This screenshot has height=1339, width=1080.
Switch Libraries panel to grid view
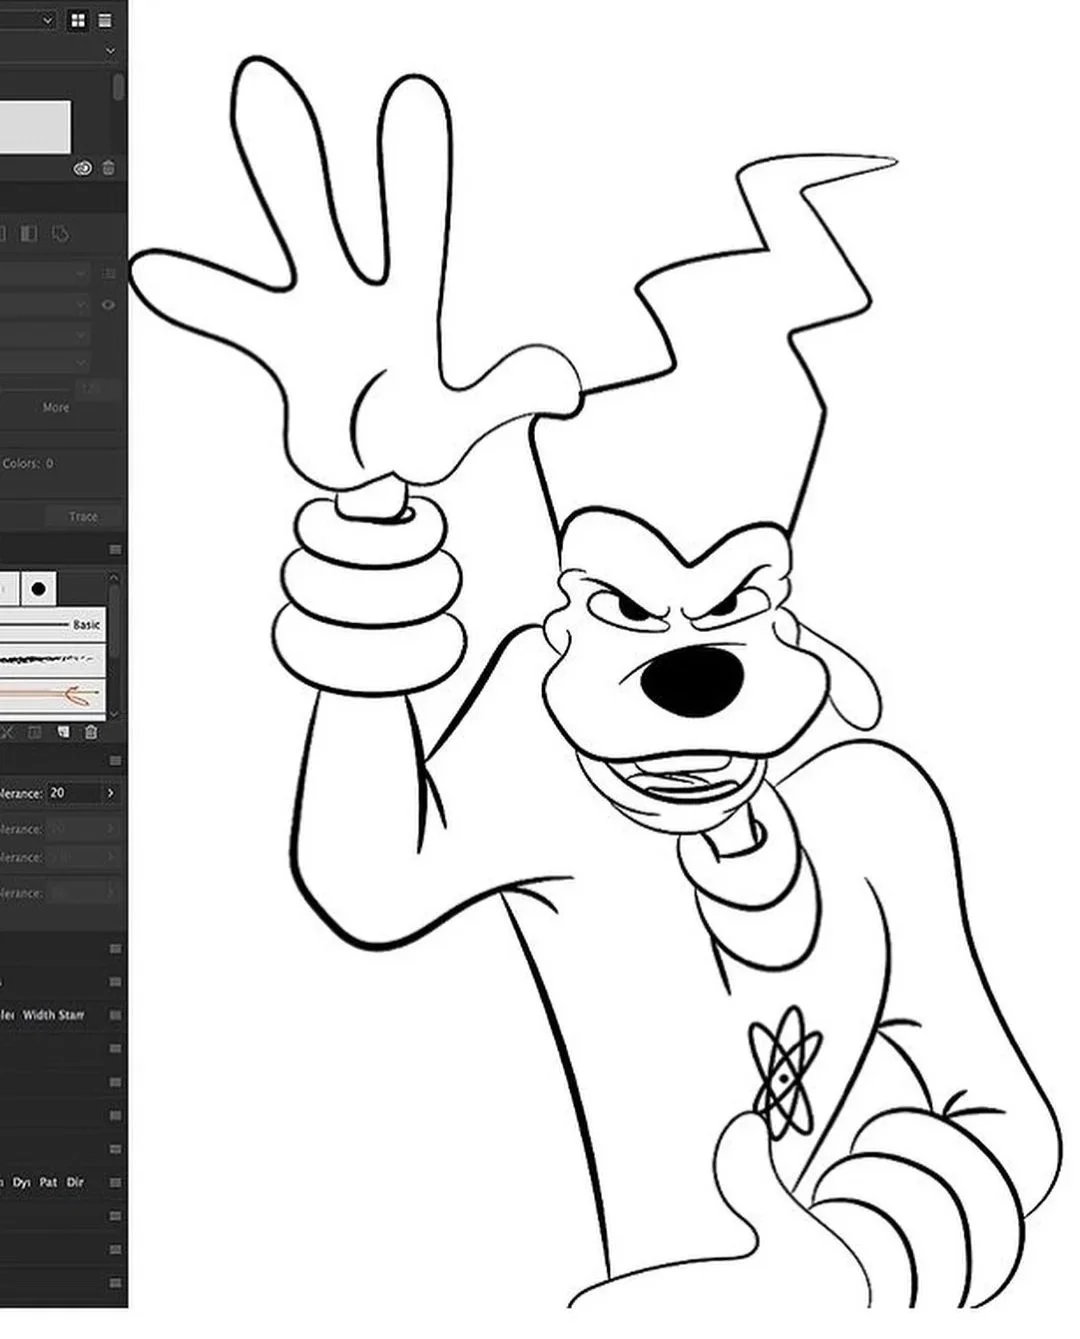pos(79,20)
